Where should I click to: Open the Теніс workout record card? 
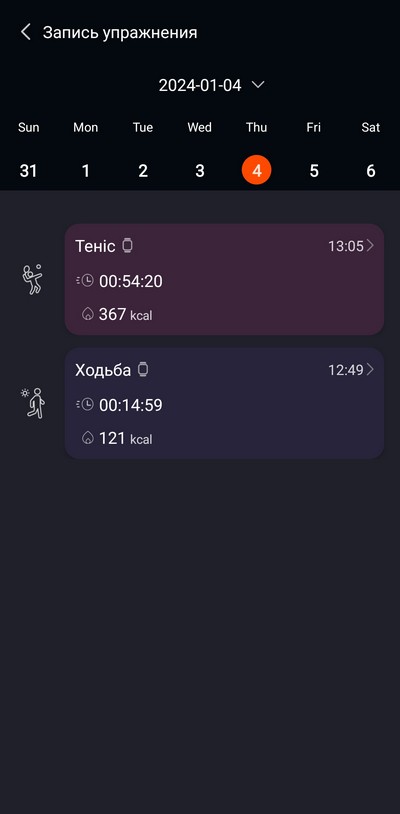(x=224, y=279)
